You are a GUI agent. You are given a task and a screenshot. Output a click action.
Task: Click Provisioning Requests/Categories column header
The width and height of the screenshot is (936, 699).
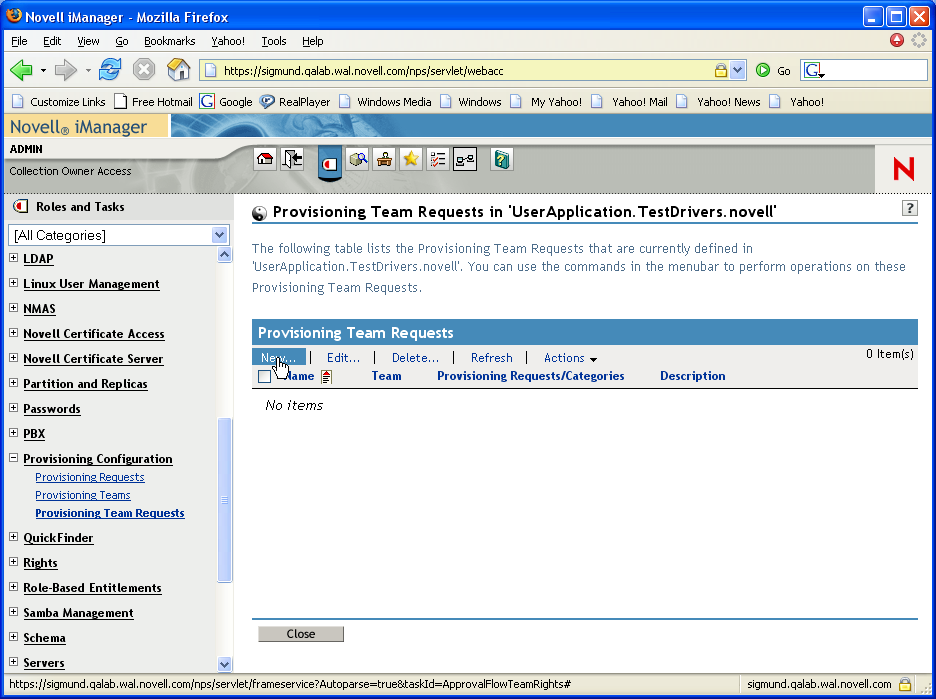(531, 376)
